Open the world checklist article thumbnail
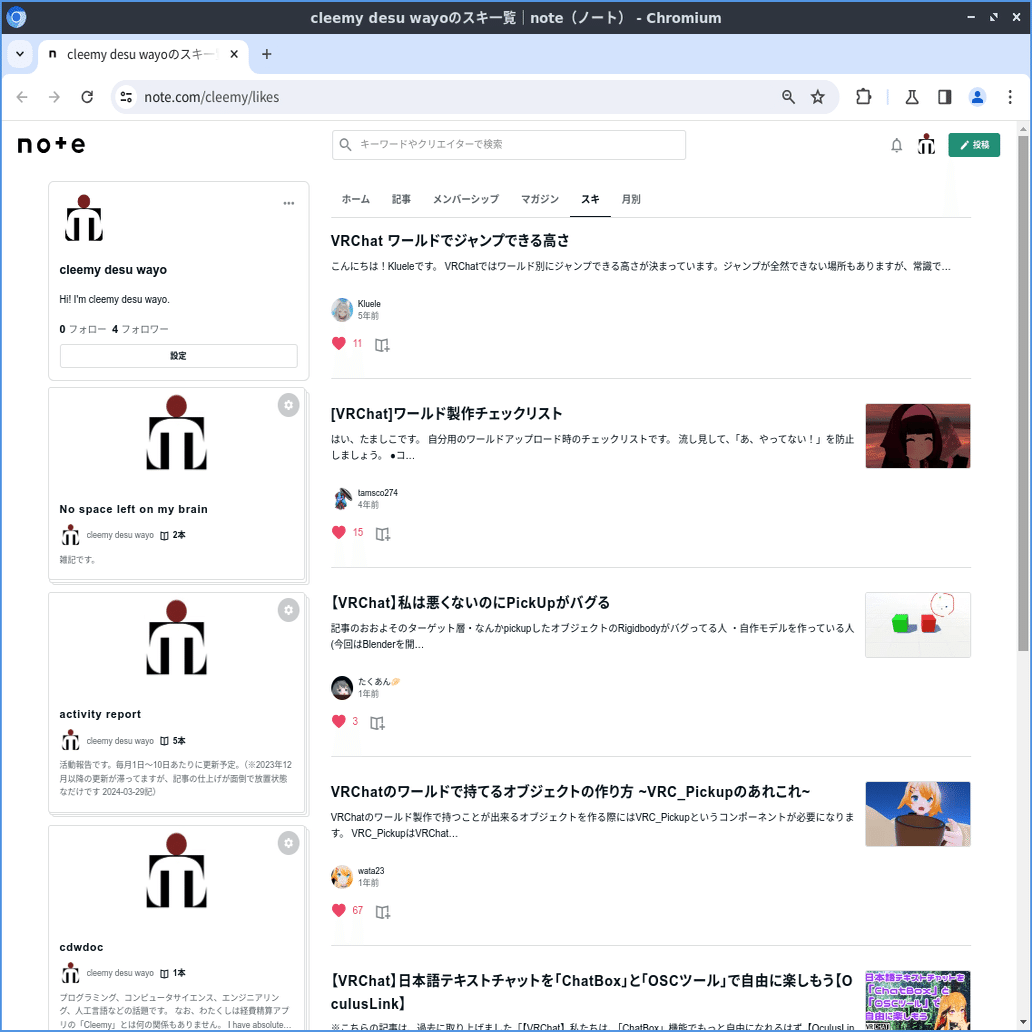This screenshot has width=1032, height=1032. point(917,436)
